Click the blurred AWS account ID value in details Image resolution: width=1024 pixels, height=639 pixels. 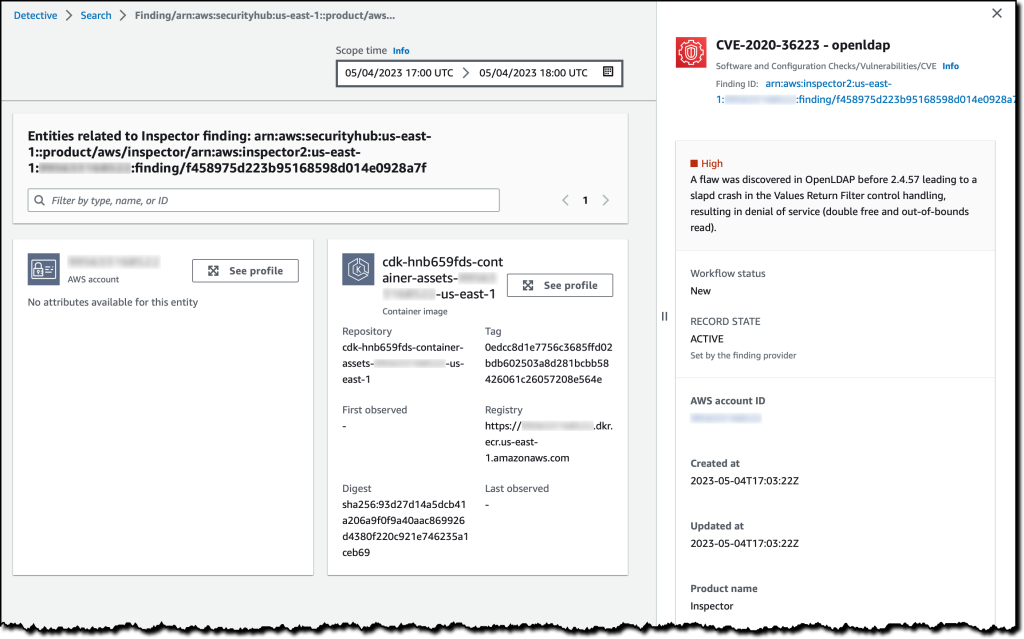726,418
